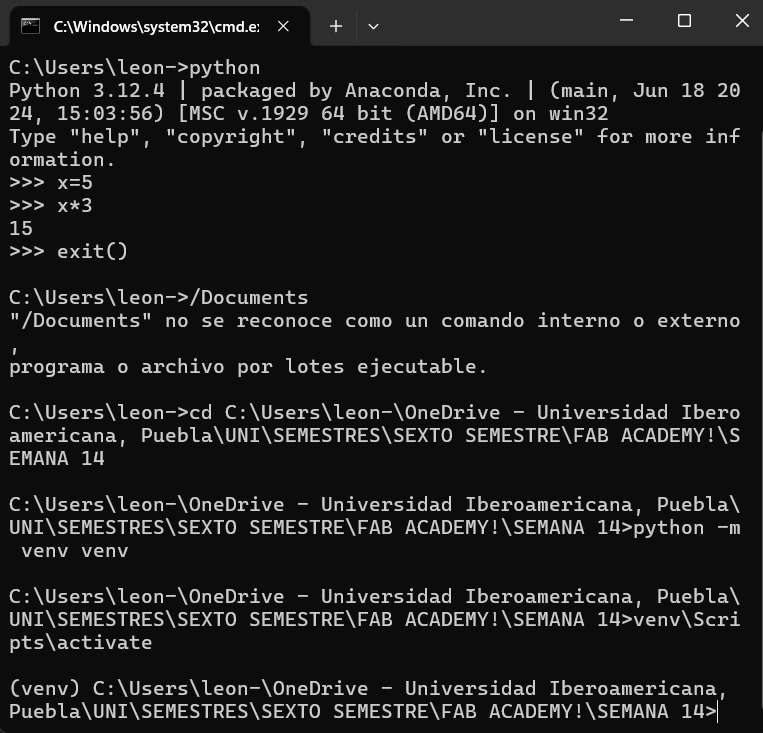Click the output value 15
The width and height of the screenshot is (763, 733).
pyautogui.click(x=21, y=228)
